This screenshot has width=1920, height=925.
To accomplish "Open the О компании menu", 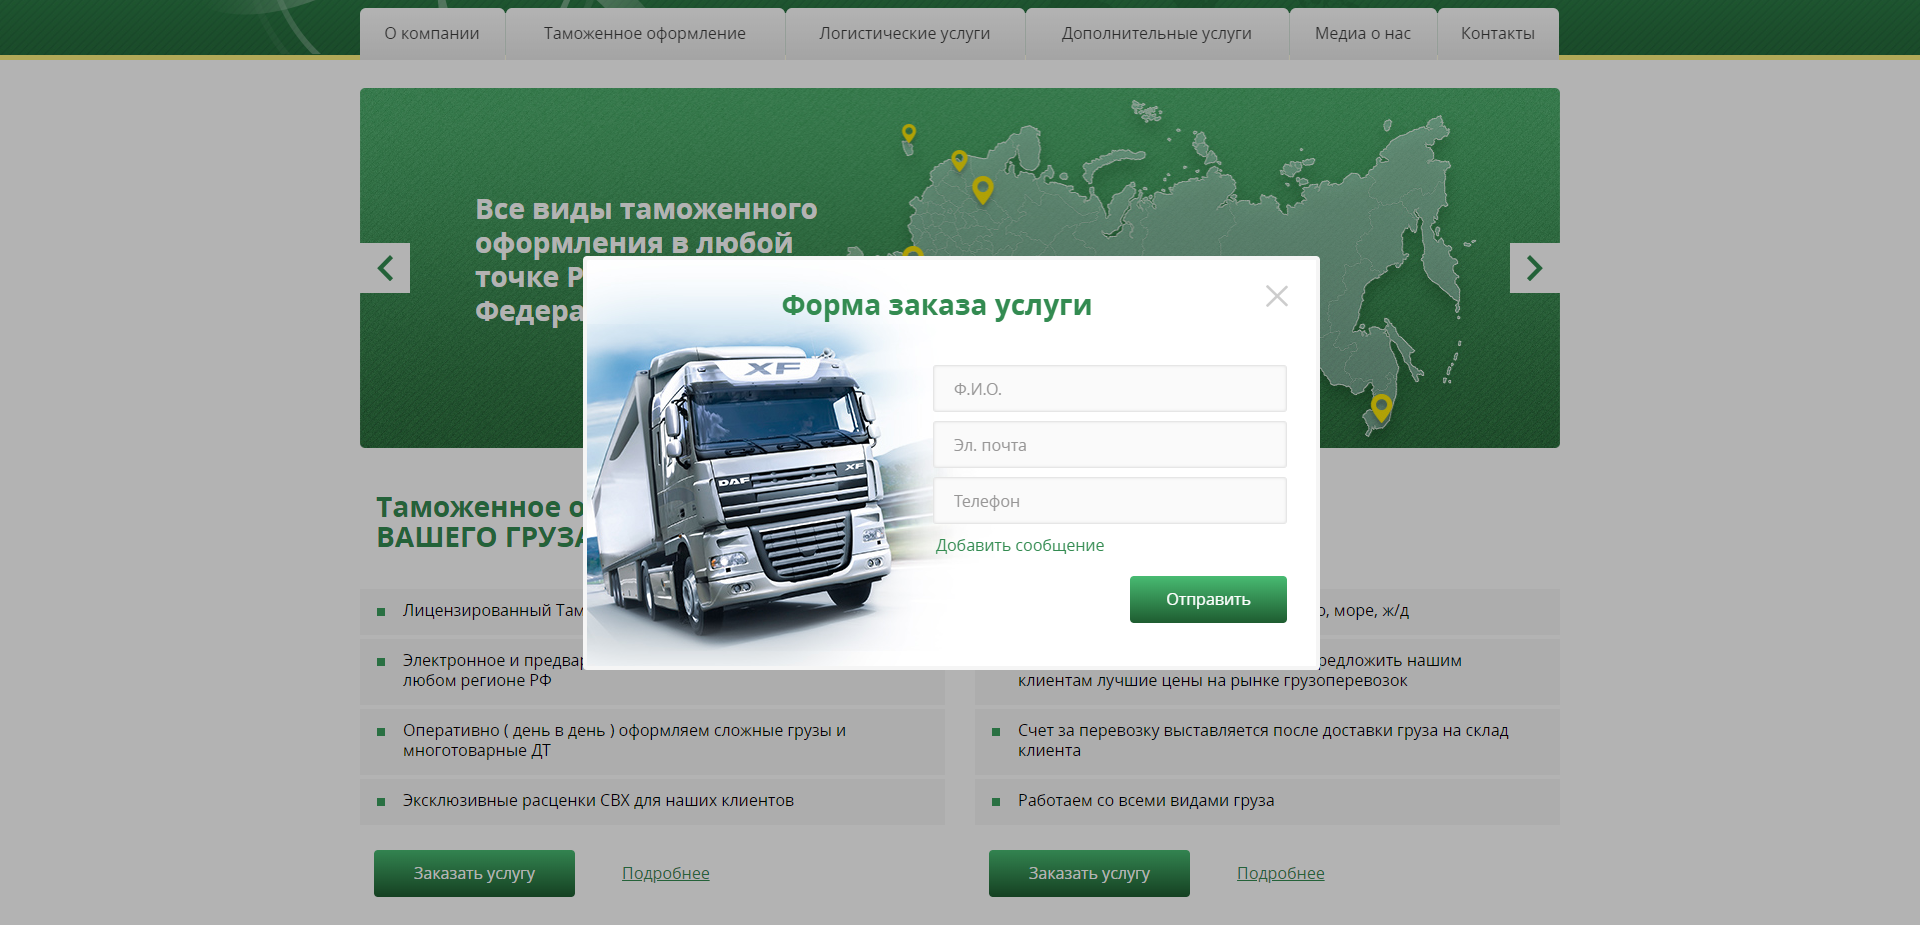I will pyautogui.click(x=432, y=33).
